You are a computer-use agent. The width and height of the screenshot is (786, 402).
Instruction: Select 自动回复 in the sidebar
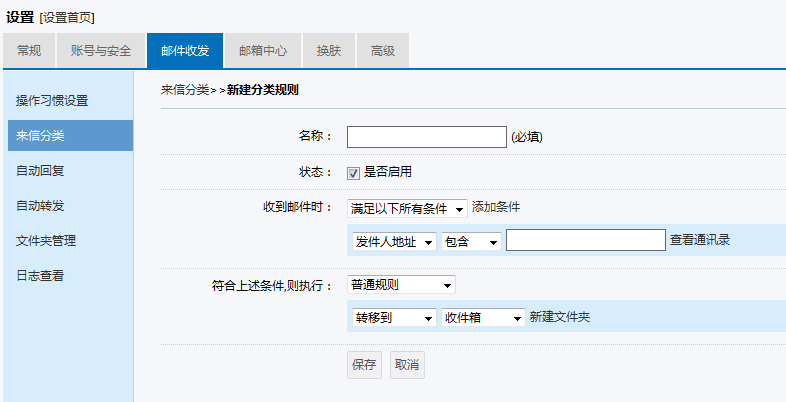70,170
